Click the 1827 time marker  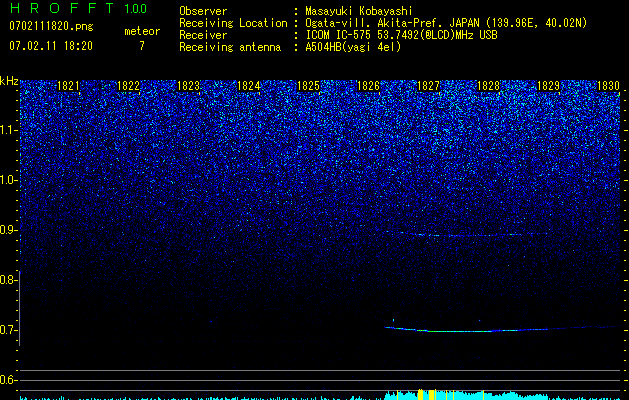[x=428, y=87]
